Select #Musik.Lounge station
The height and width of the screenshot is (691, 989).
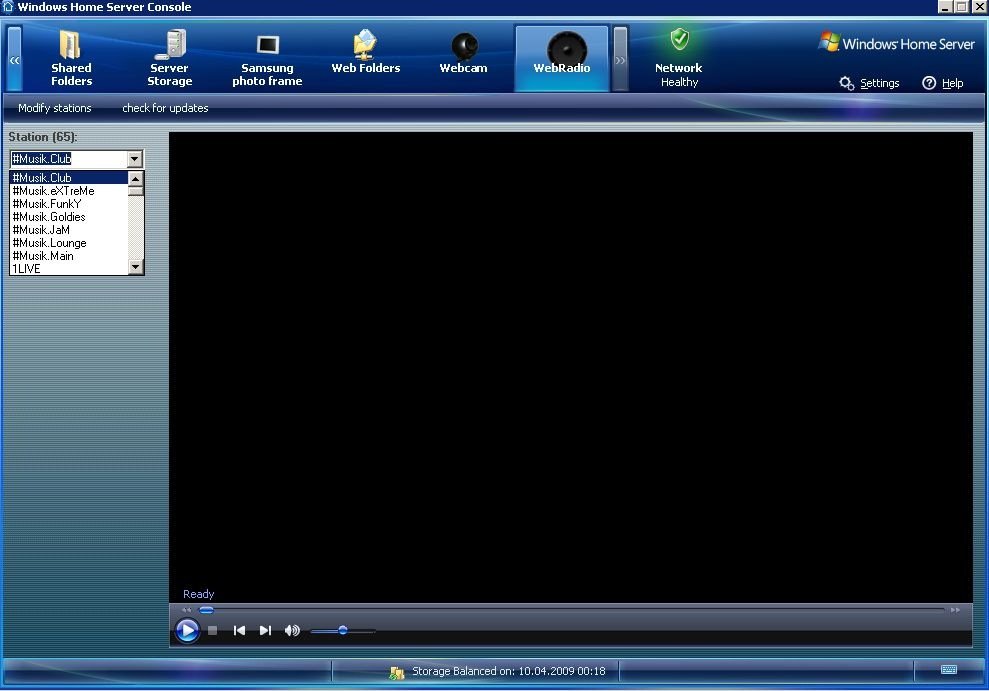69,243
